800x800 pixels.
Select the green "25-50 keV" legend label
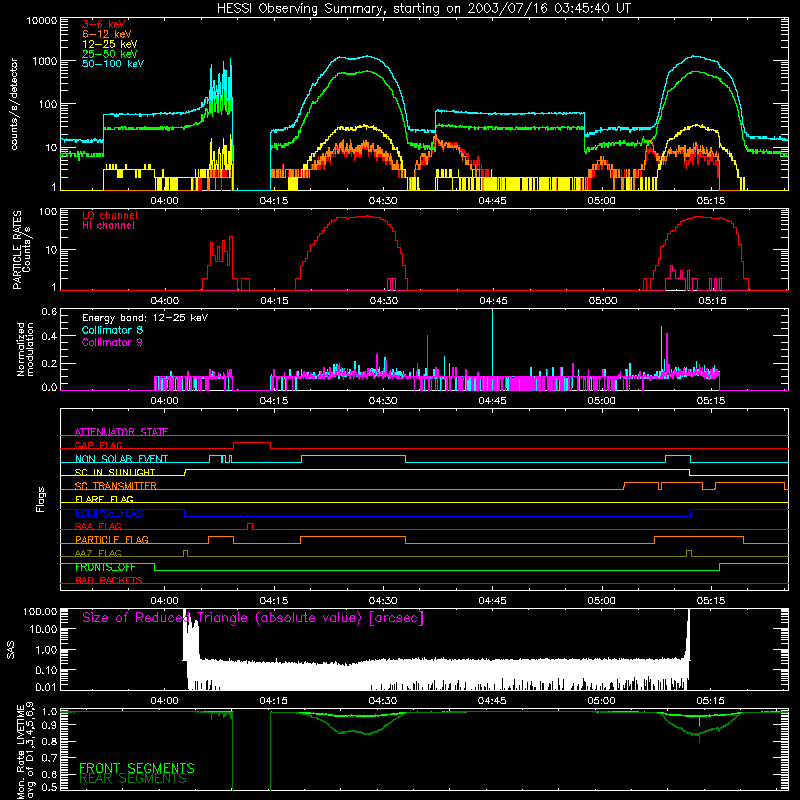110,54
